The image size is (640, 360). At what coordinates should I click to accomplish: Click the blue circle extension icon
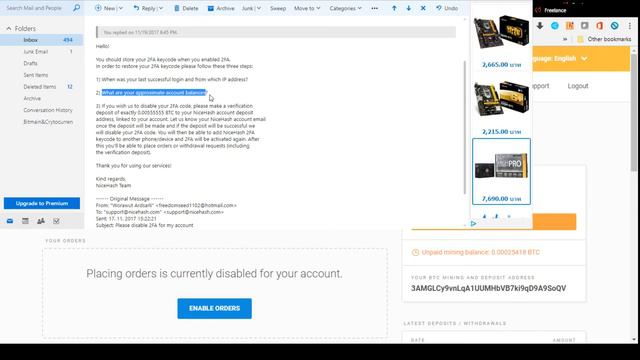coord(555,26)
